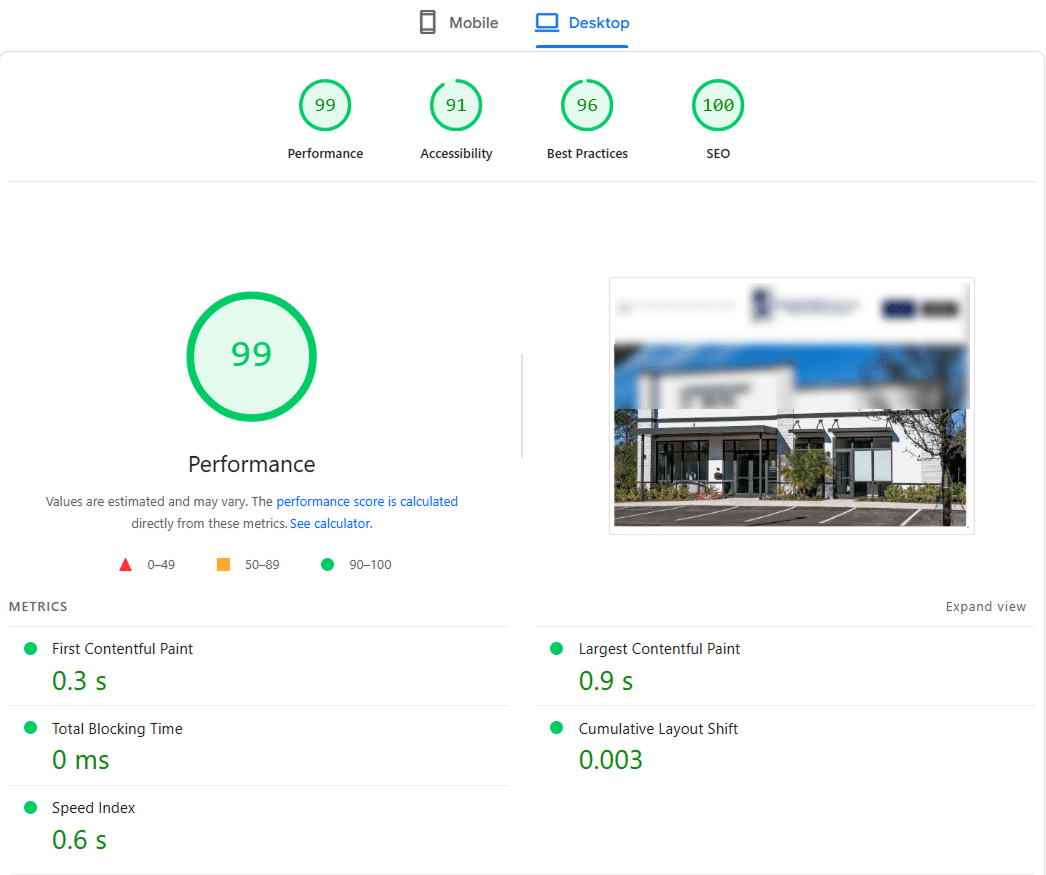Click the orange 50–89 legend square
The height and width of the screenshot is (875, 1046).
pyautogui.click(x=222, y=563)
